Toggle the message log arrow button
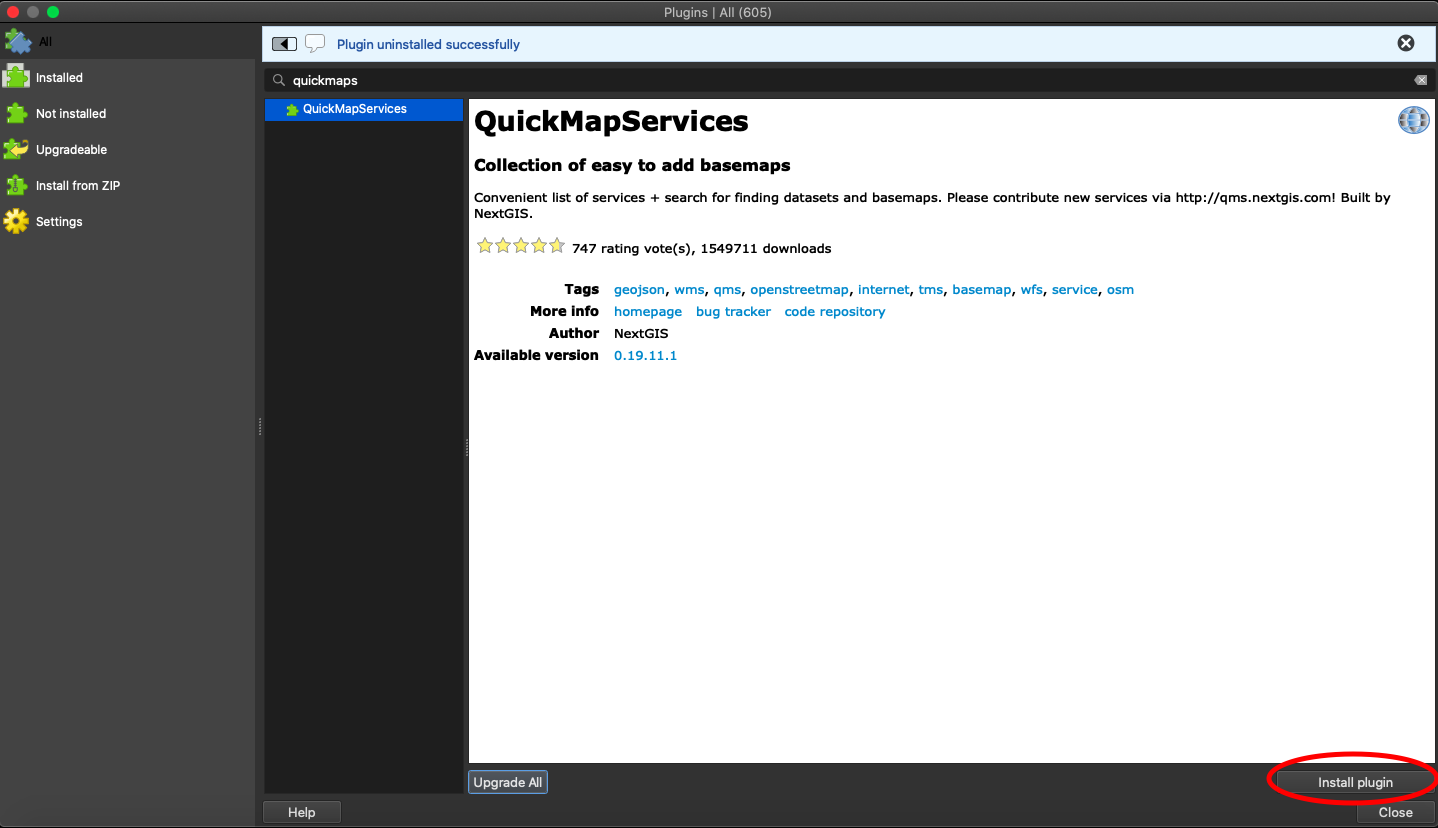The image size is (1438, 828). point(285,44)
